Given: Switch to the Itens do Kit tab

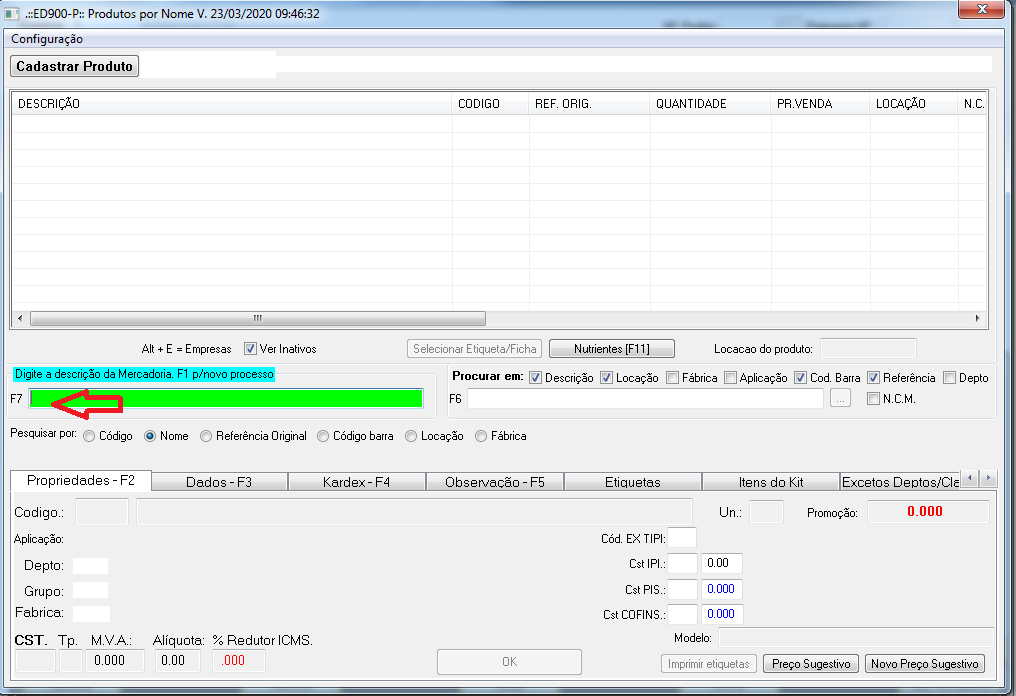Looking at the screenshot, I should (770, 482).
